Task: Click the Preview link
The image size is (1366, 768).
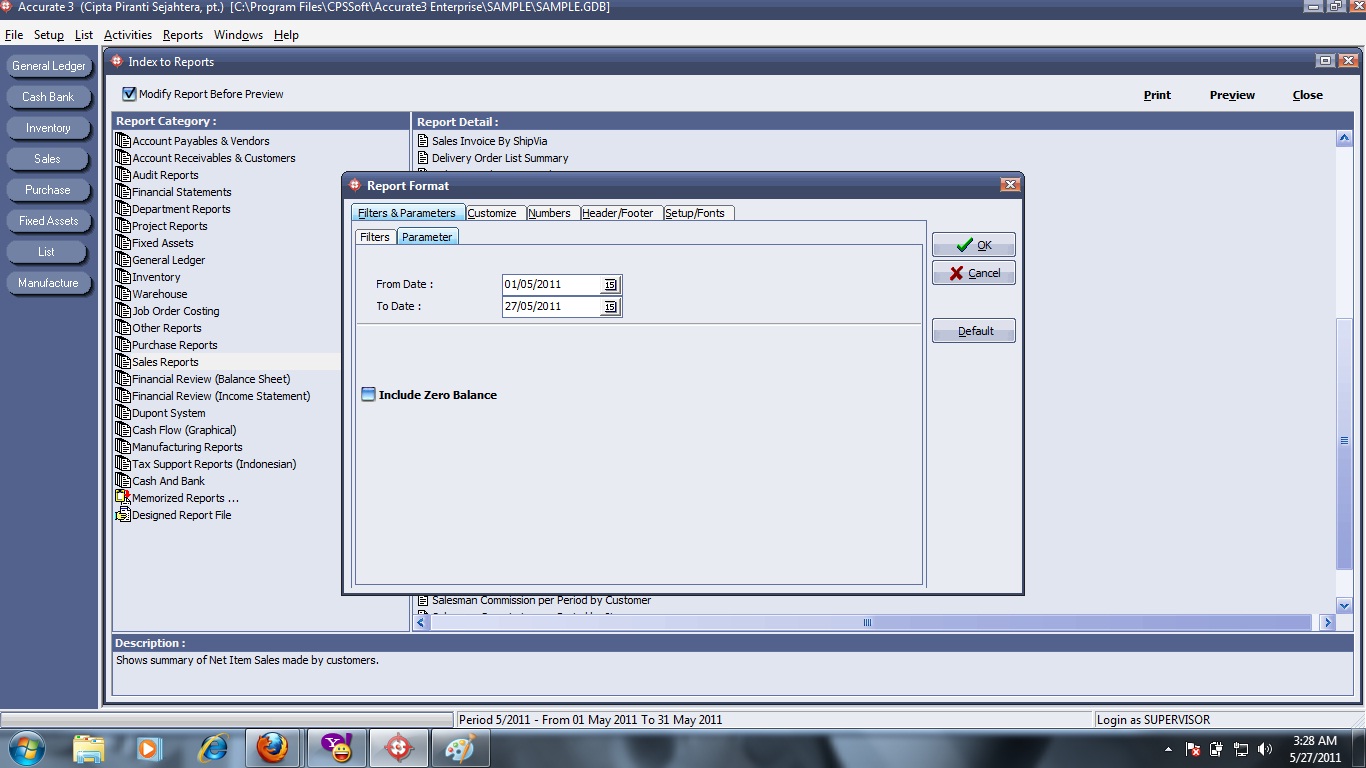Action: 1231,94
